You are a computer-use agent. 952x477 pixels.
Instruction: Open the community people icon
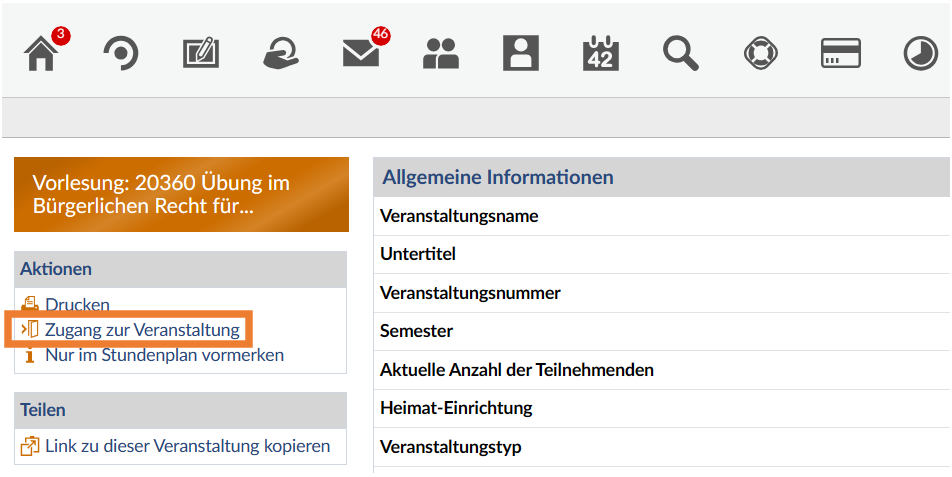tap(441, 54)
